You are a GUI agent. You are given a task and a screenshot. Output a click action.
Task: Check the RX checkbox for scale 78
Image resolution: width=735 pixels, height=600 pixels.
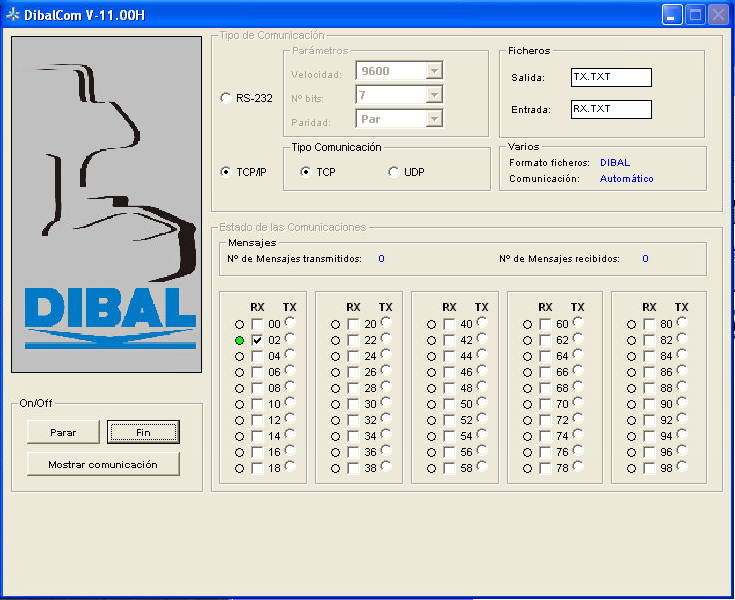coord(545,468)
